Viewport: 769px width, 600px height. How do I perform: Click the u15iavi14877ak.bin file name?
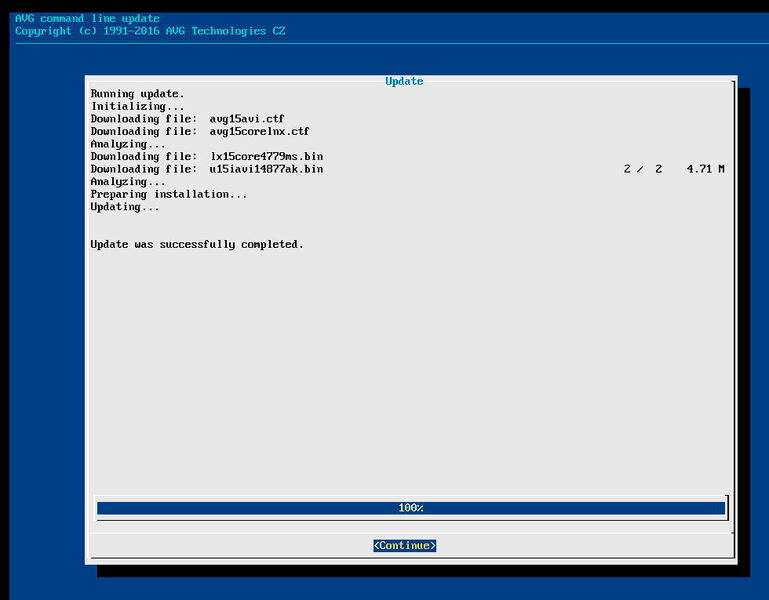tap(266, 169)
